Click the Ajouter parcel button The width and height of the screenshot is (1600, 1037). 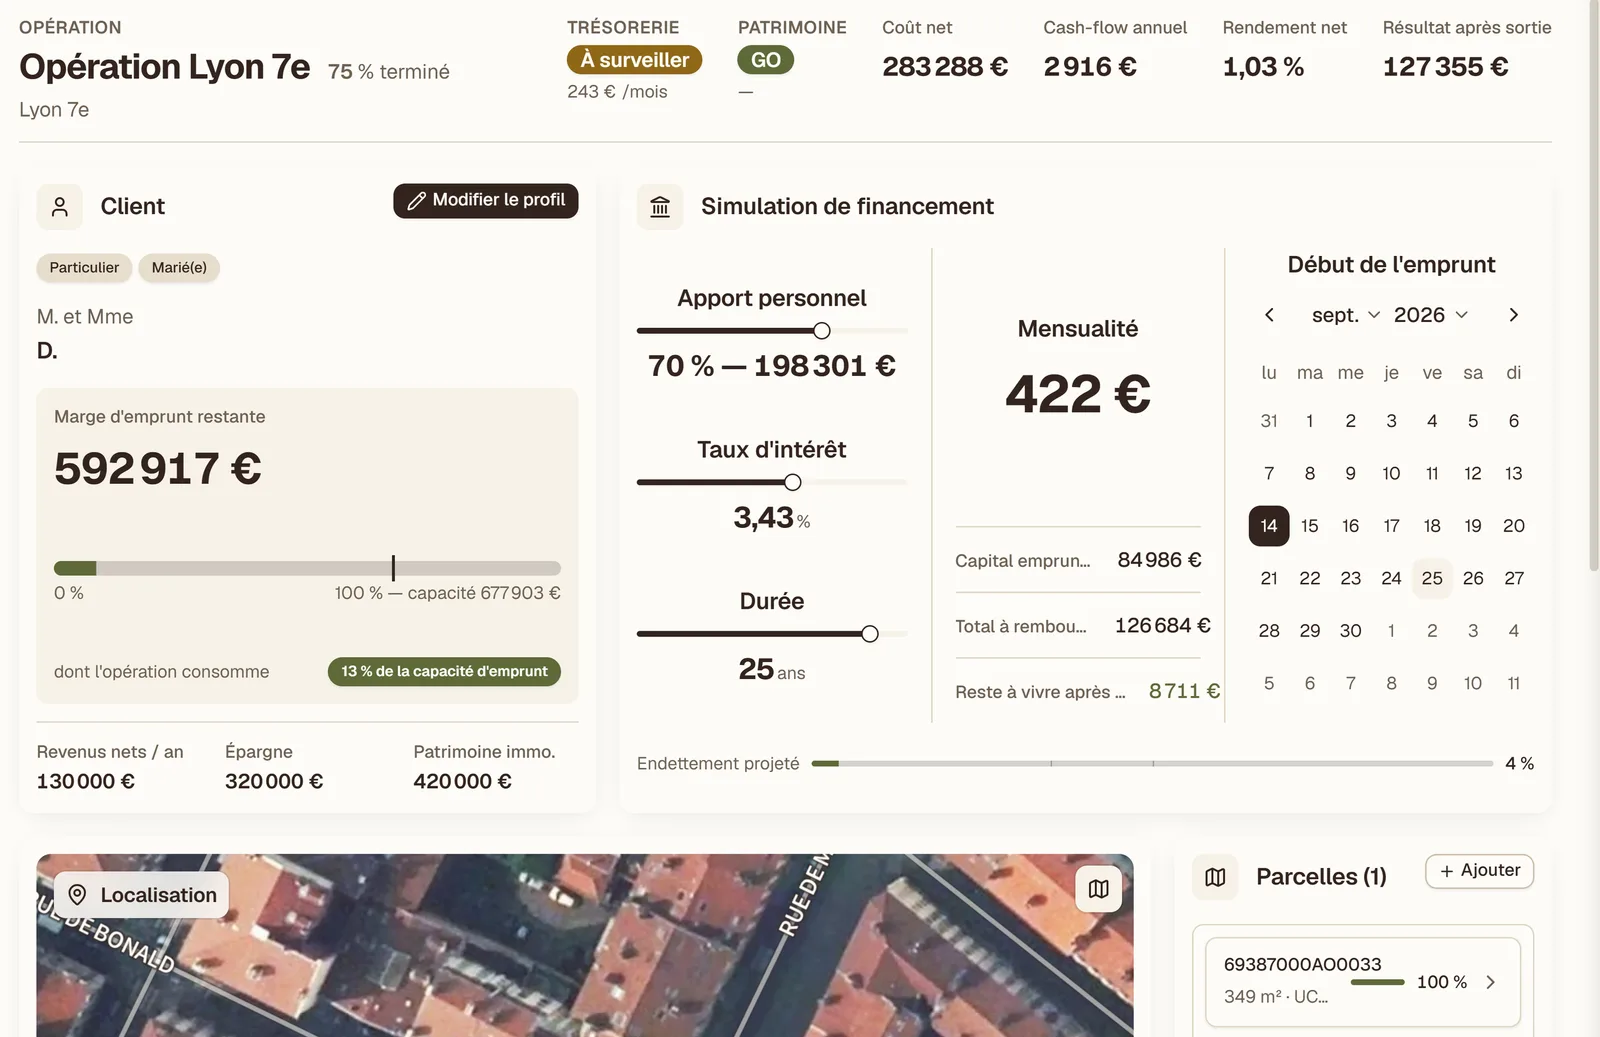coord(1479,871)
